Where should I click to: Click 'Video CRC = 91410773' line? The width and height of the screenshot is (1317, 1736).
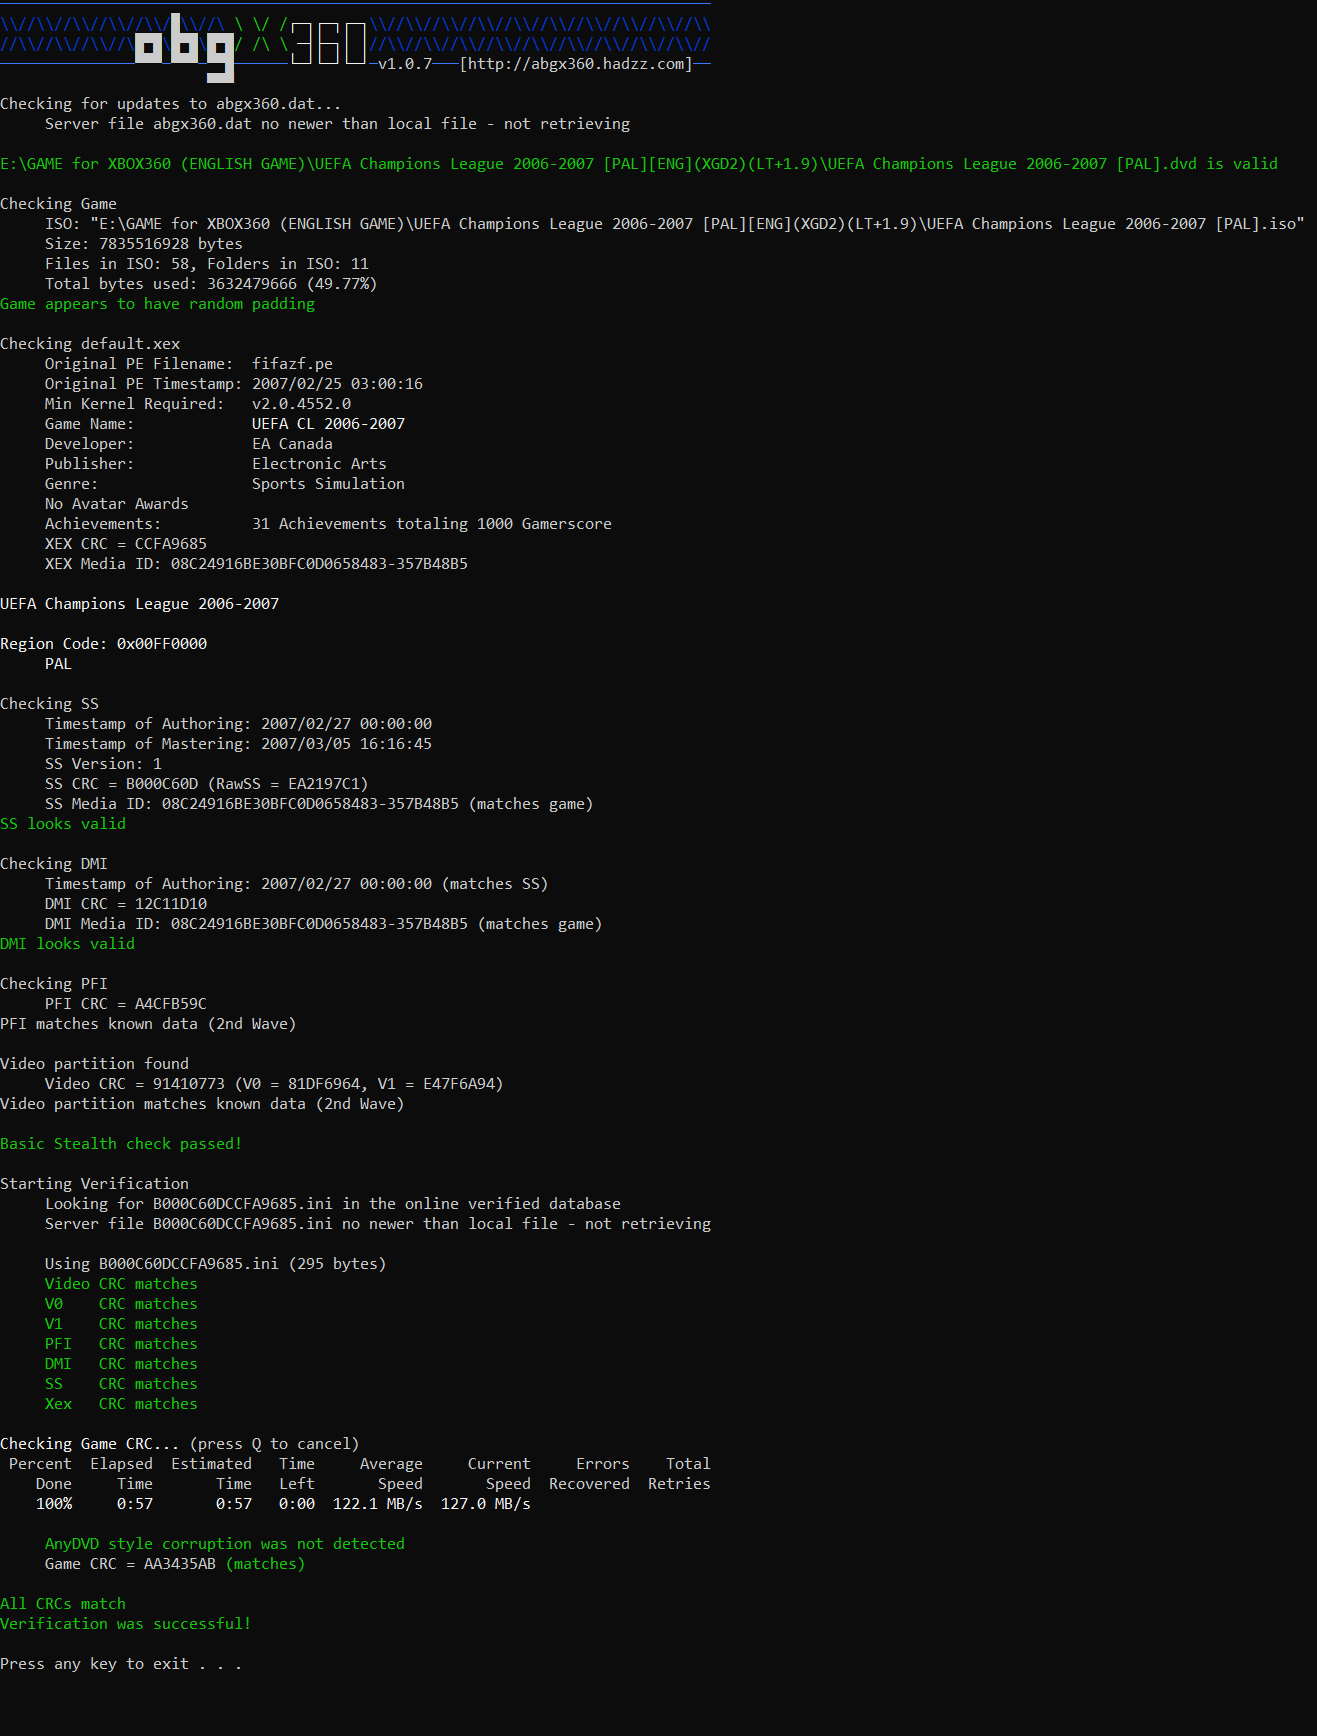274,1084
